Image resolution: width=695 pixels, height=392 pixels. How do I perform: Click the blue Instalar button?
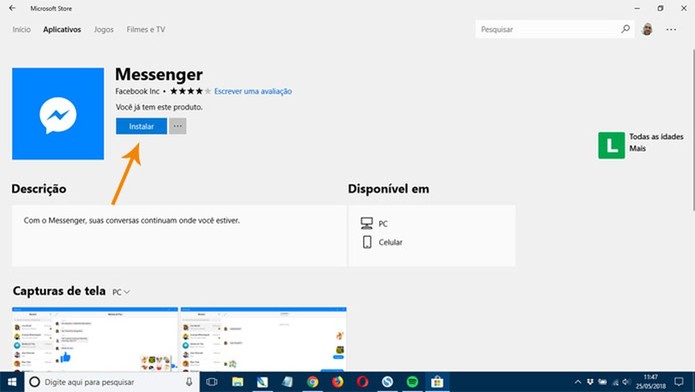pyautogui.click(x=141, y=126)
